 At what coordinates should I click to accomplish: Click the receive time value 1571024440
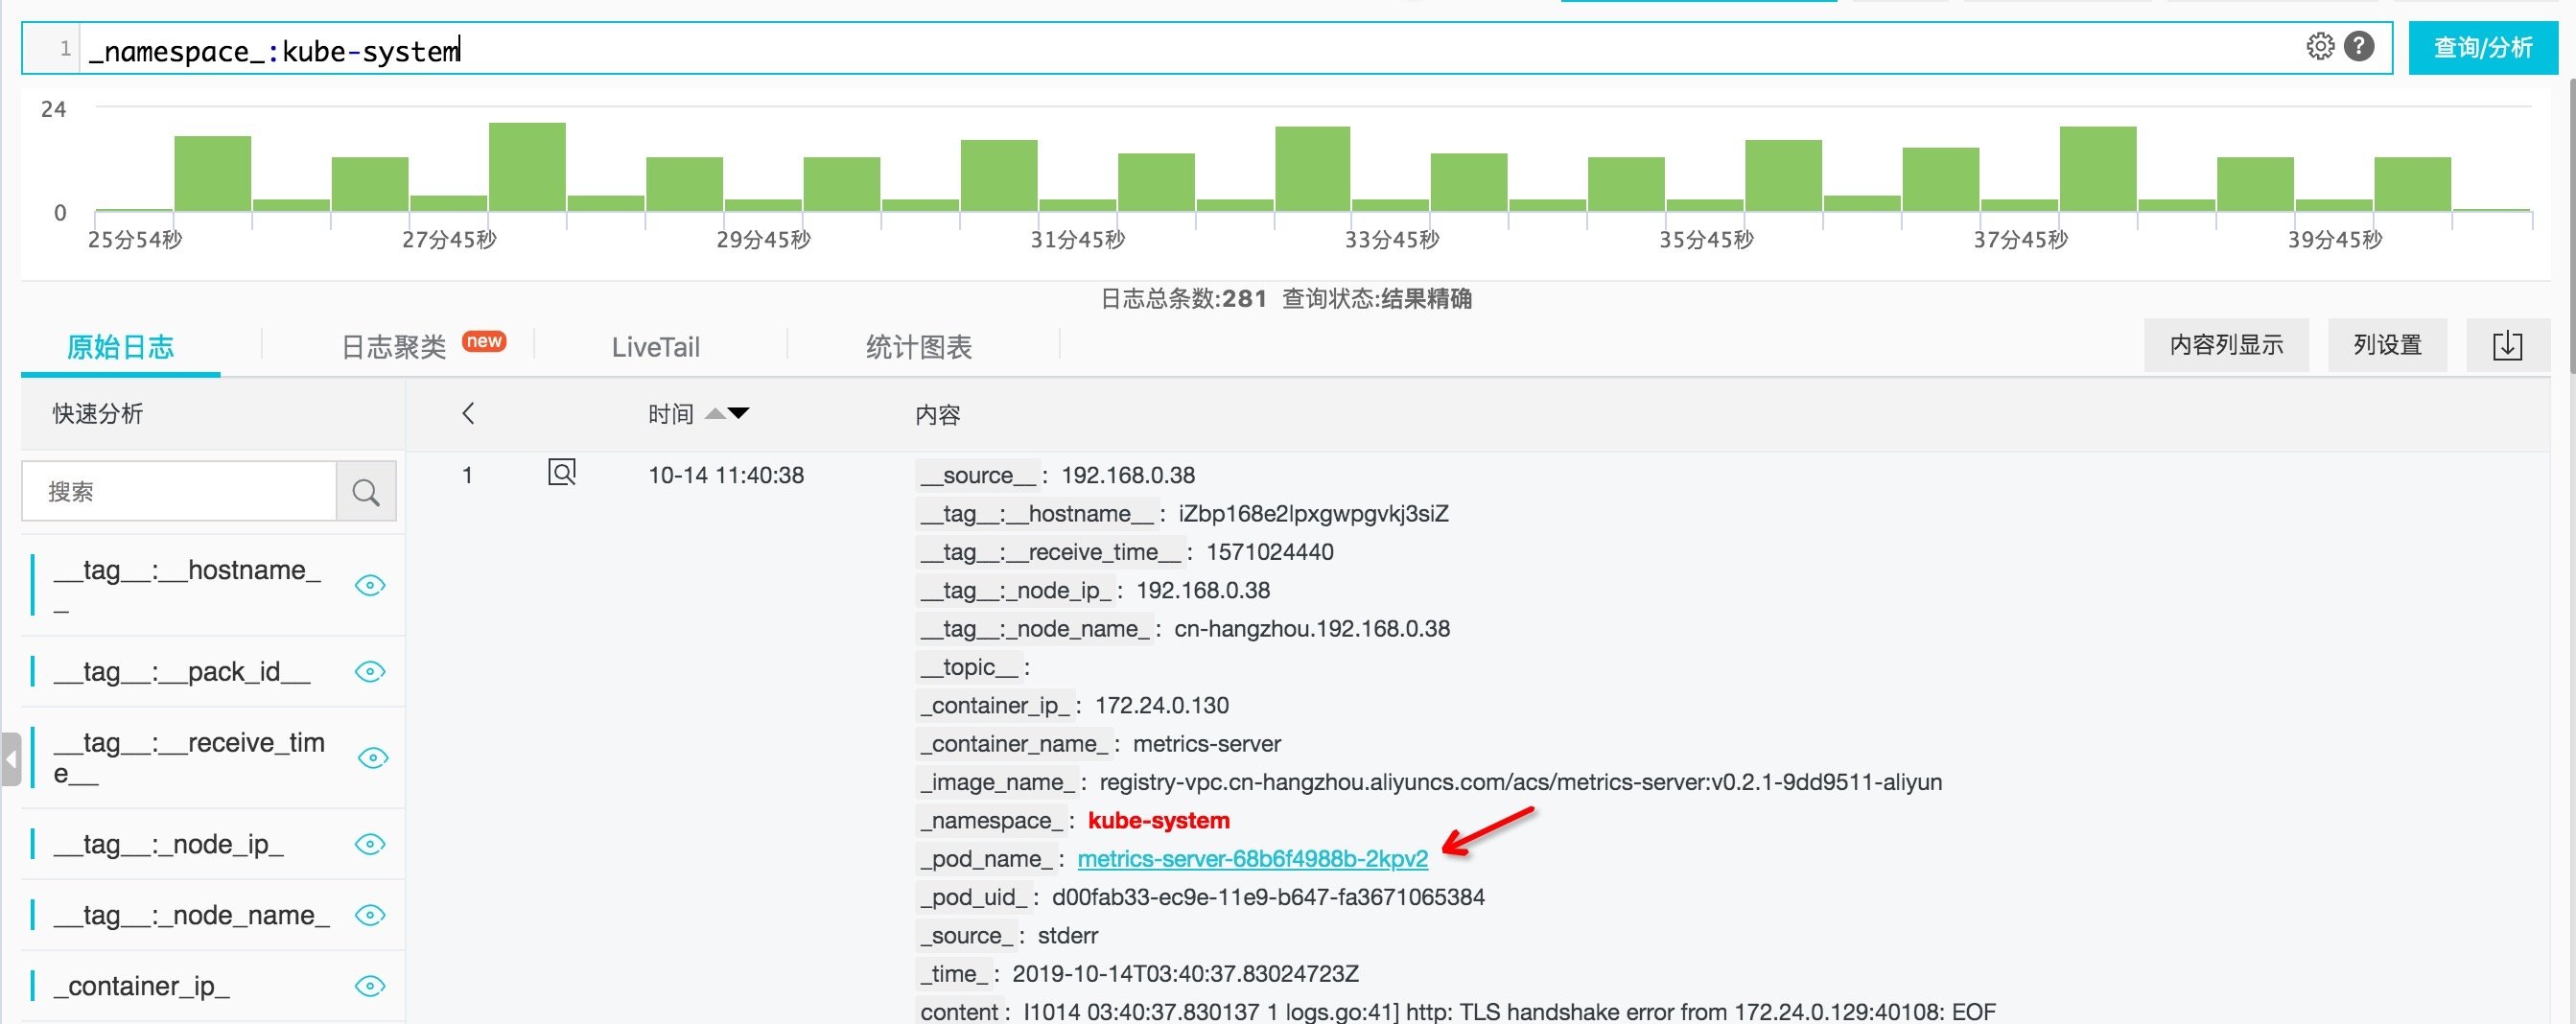pyautogui.click(x=1270, y=552)
